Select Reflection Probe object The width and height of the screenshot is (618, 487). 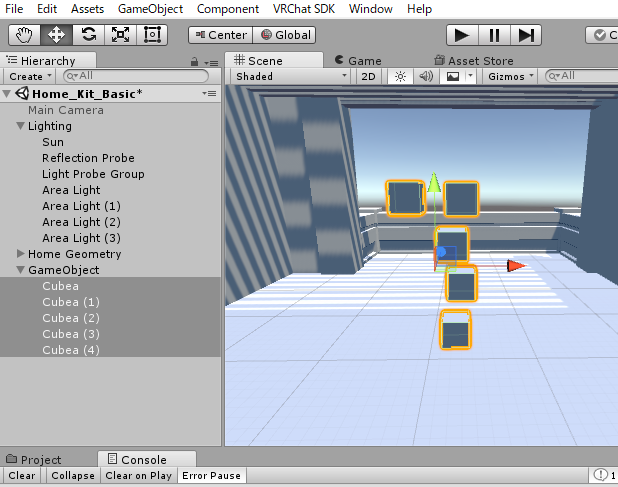pos(110,158)
